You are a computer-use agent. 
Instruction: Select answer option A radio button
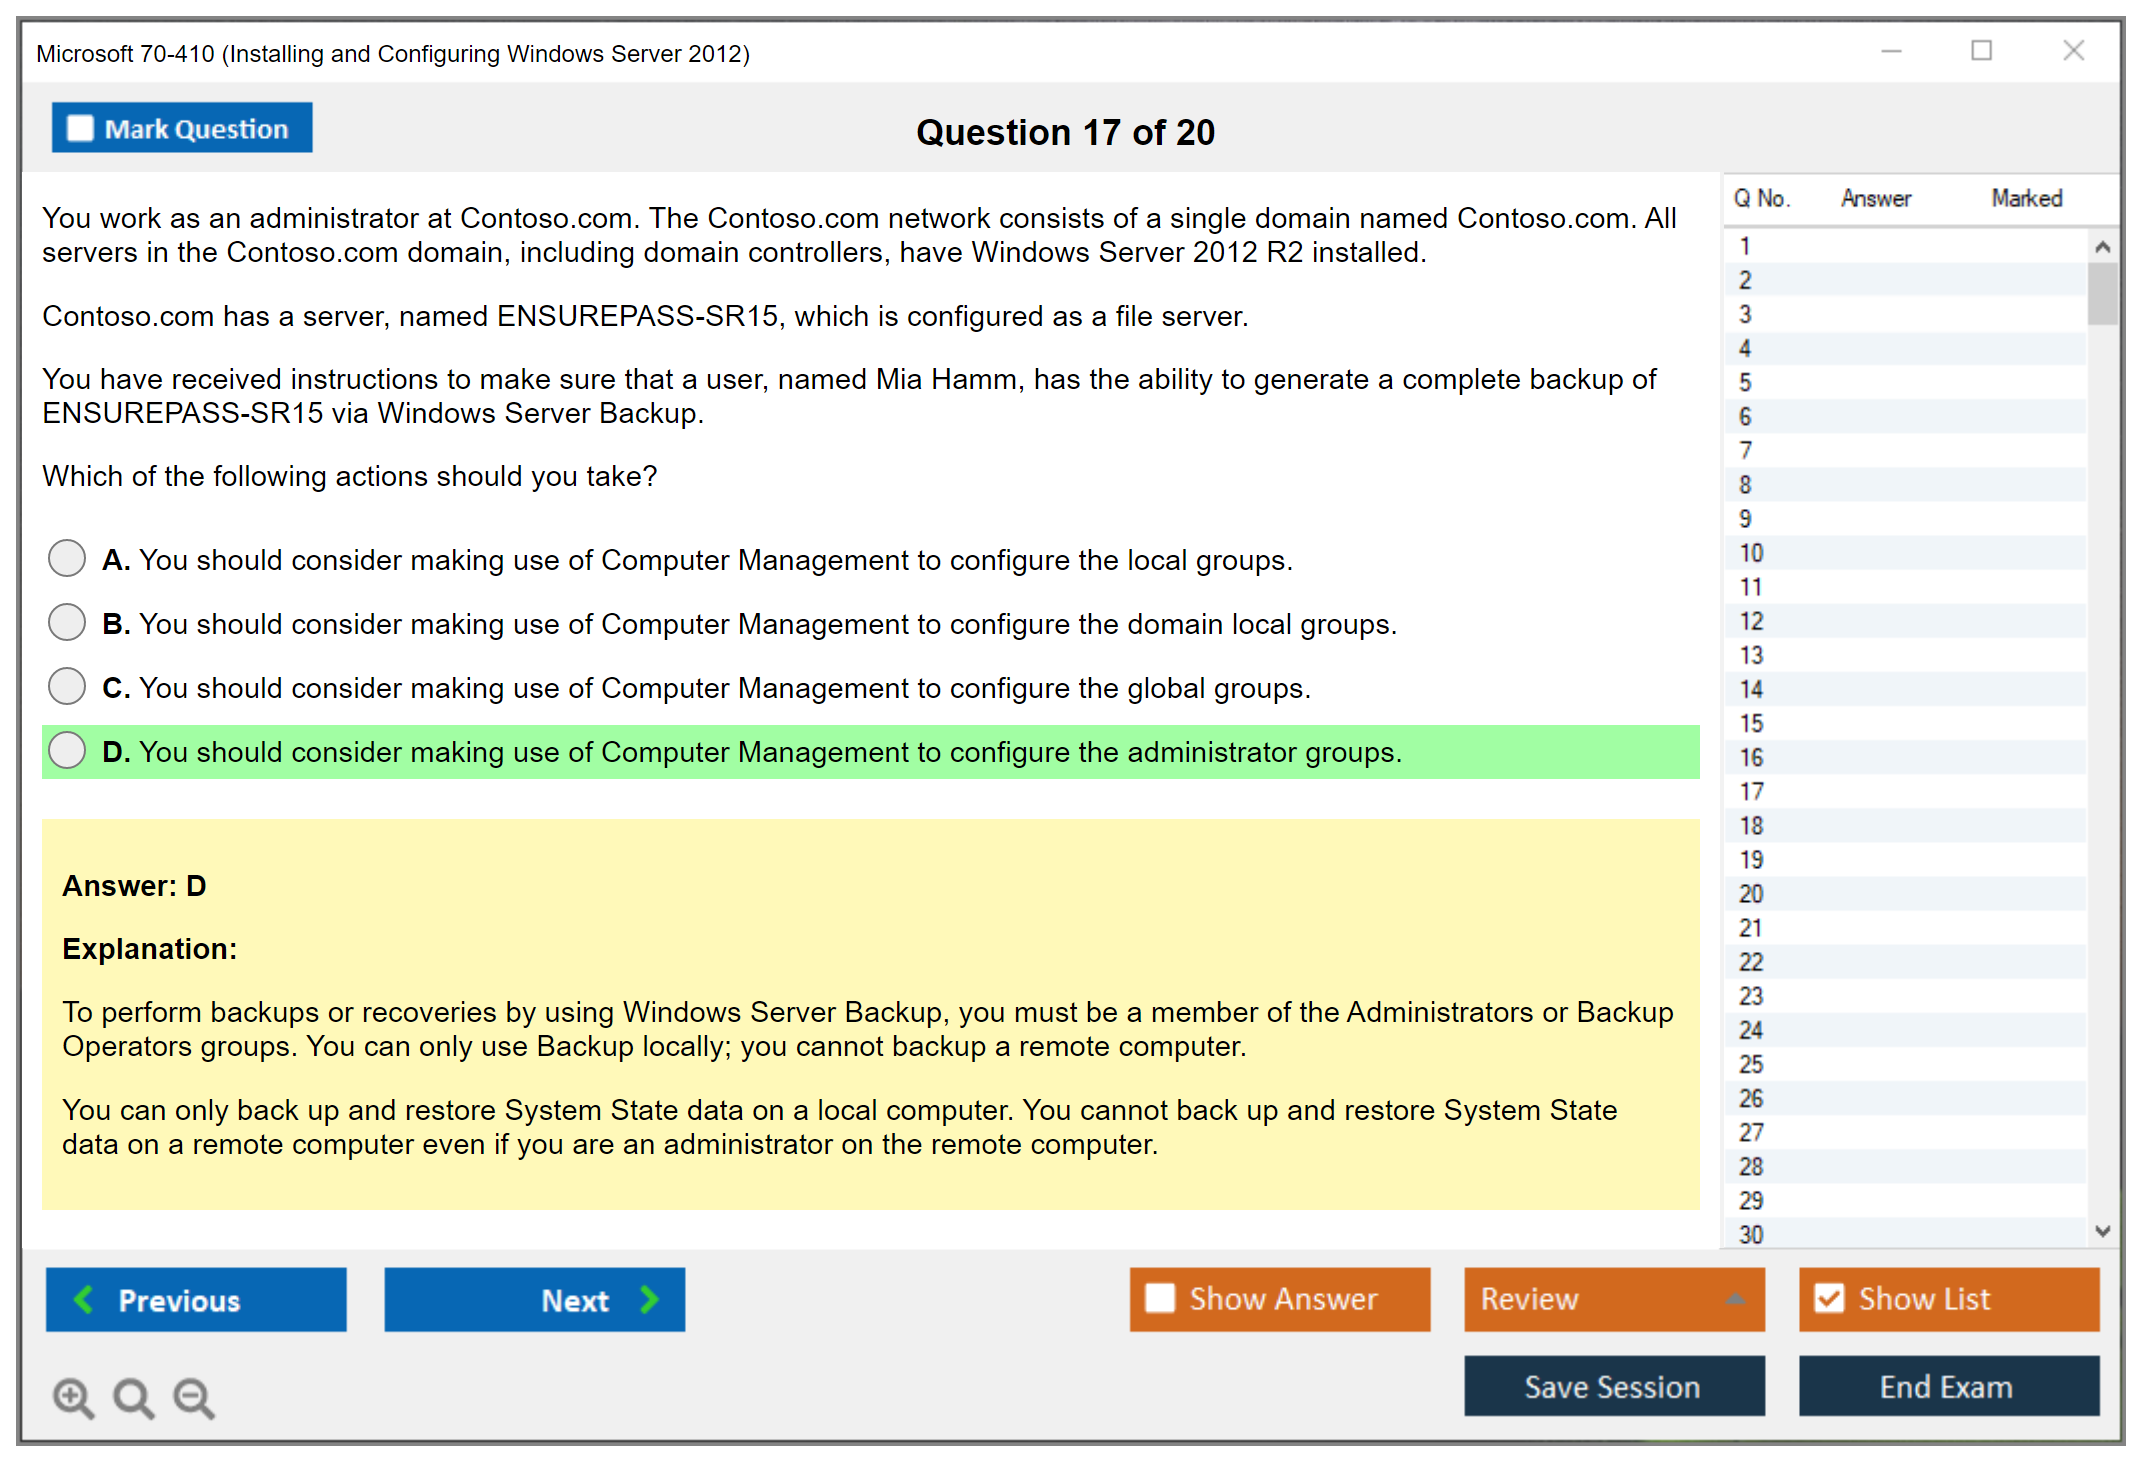[x=67, y=558]
